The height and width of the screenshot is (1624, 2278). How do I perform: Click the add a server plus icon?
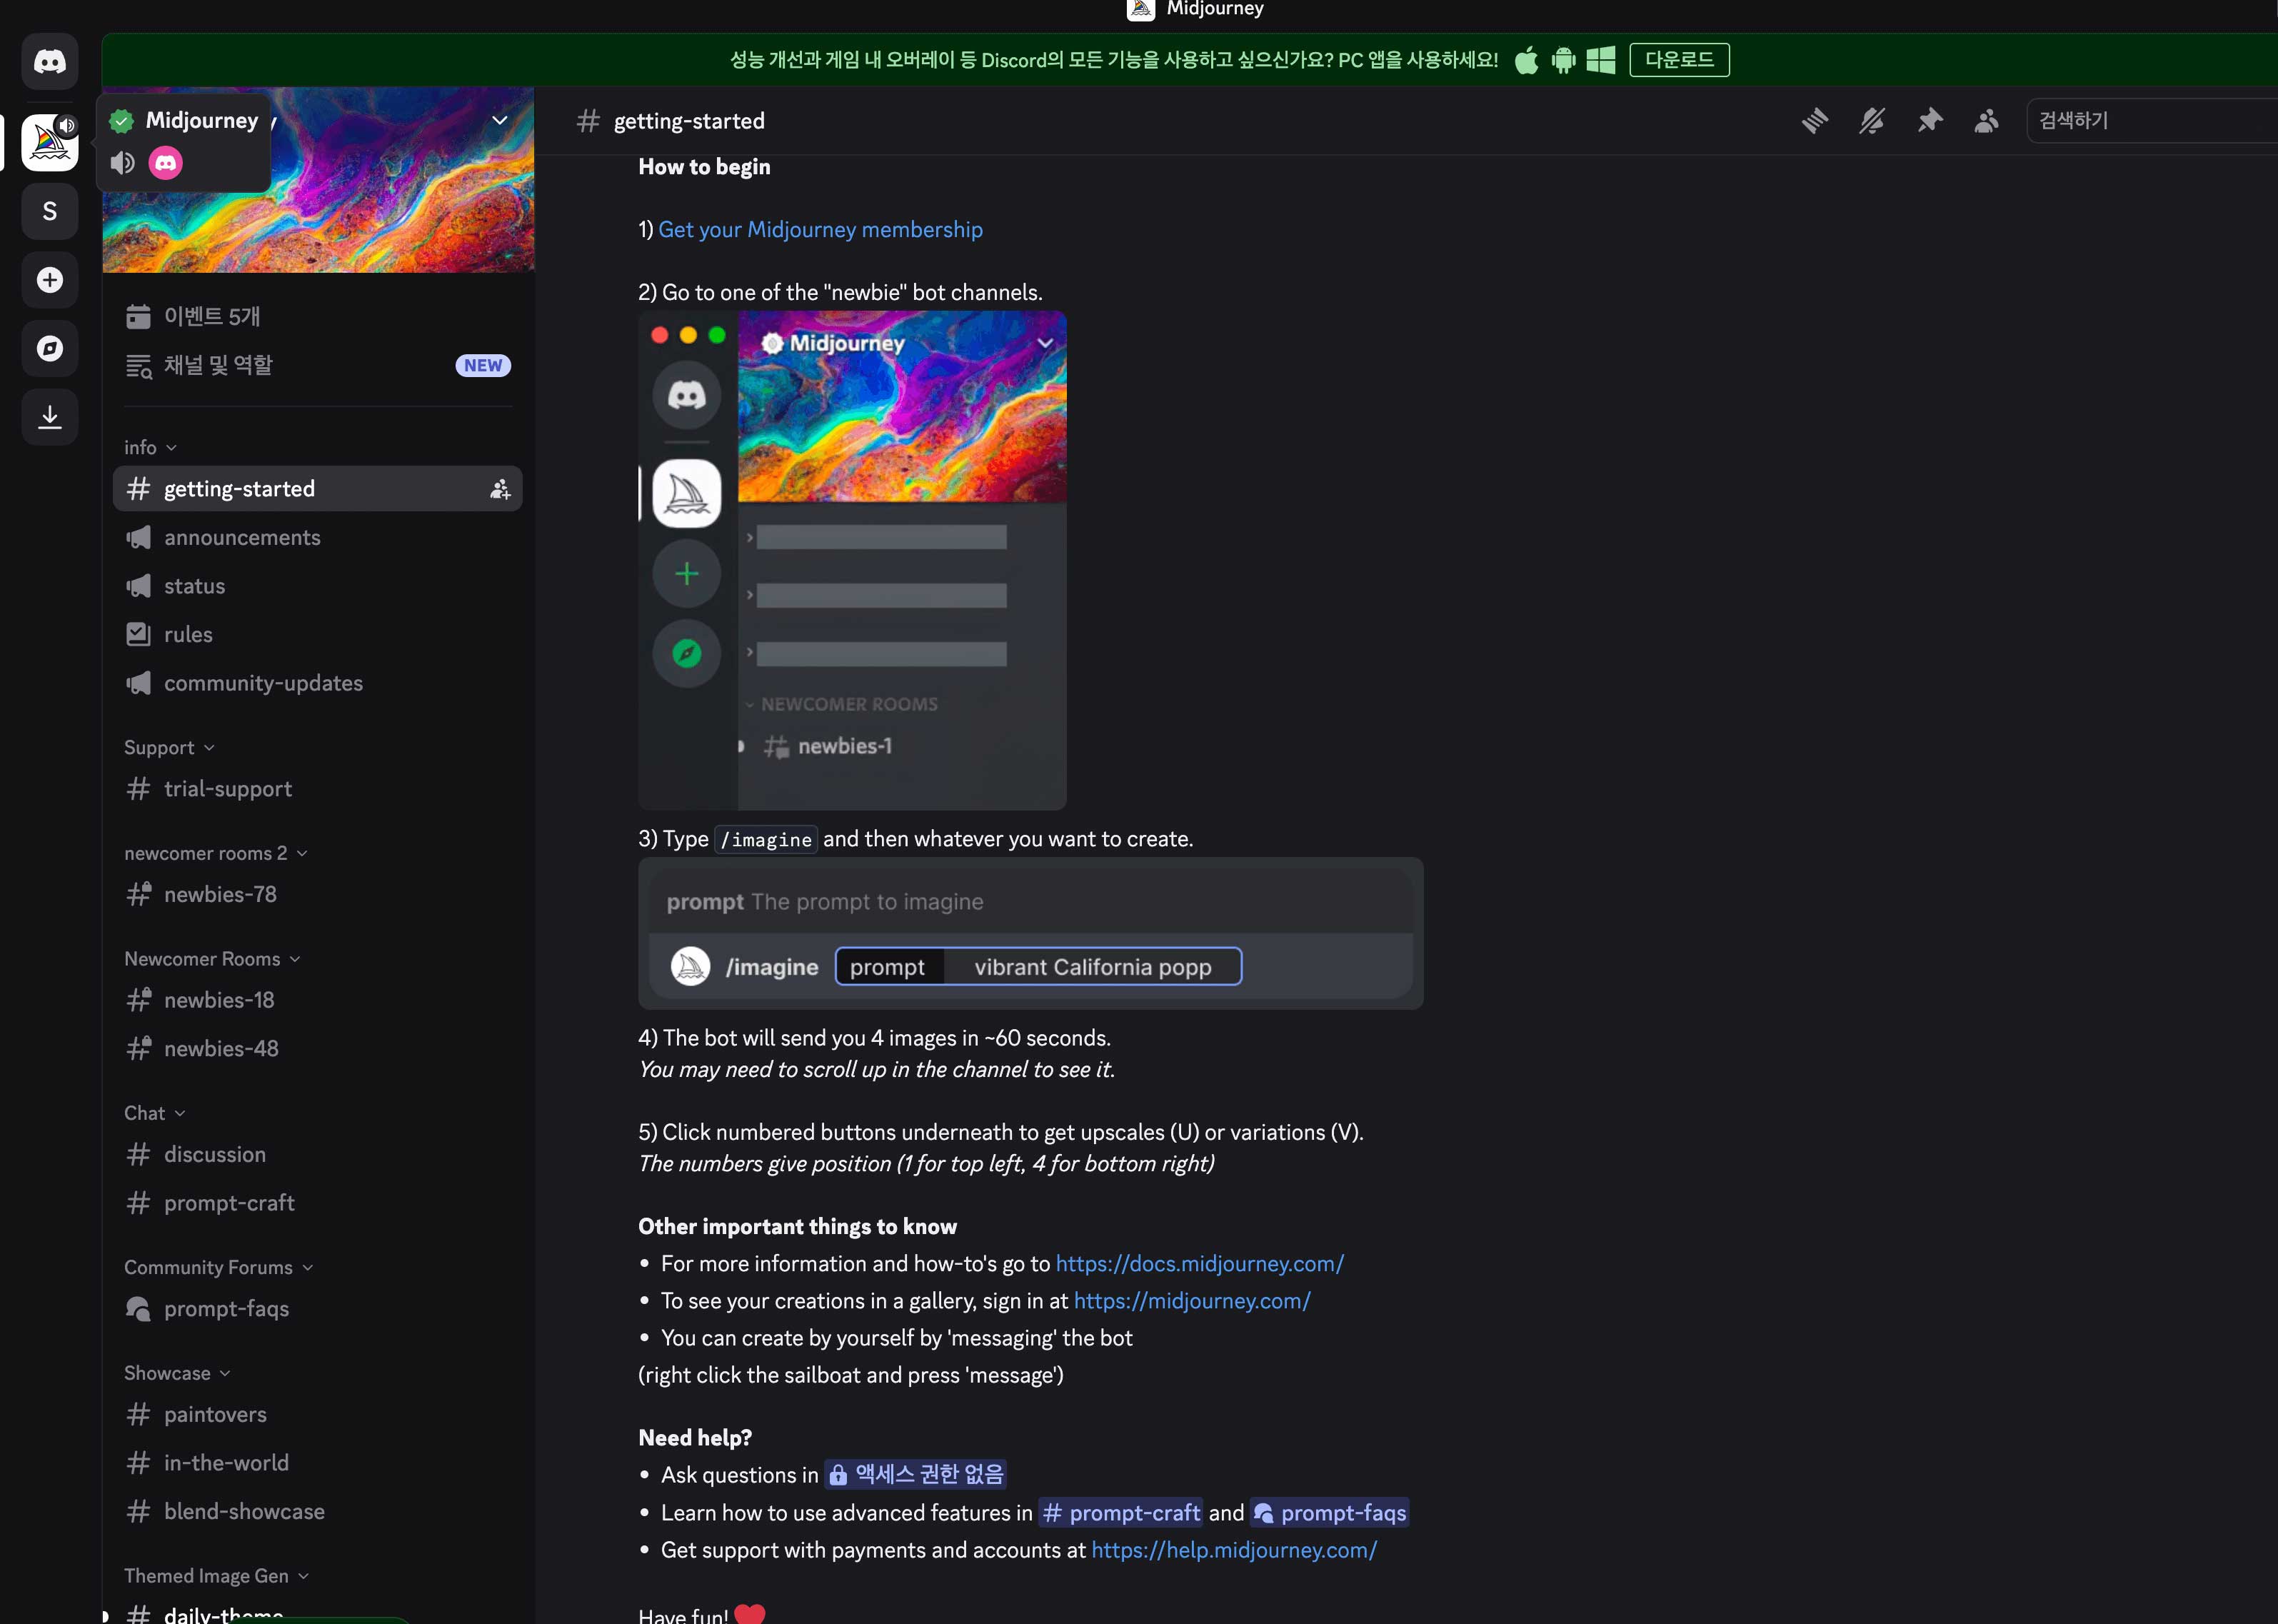[x=50, y=280]
